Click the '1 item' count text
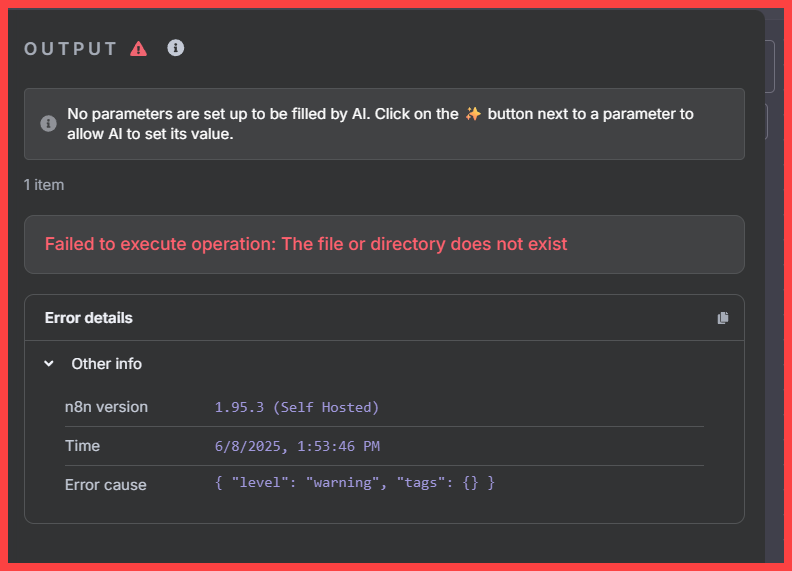The width and height of the screenshot is (792, 571). coord(44,185)
